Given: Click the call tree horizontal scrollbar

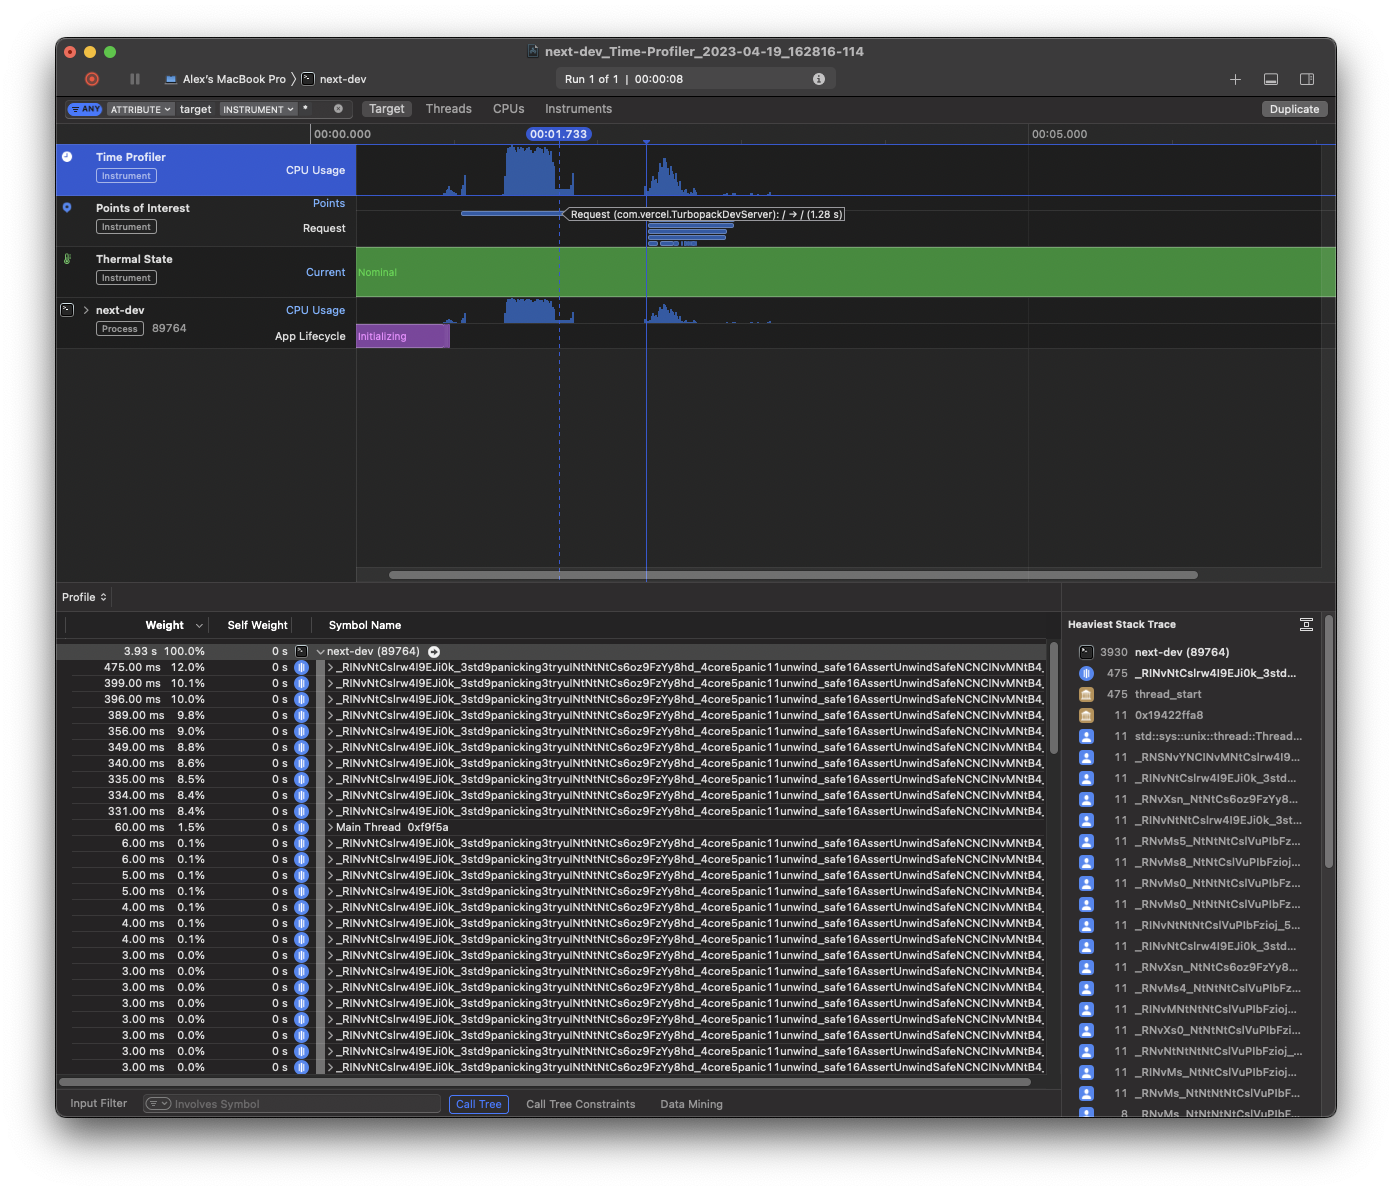Looking at the screenshot, I should tap(545, 1082).
